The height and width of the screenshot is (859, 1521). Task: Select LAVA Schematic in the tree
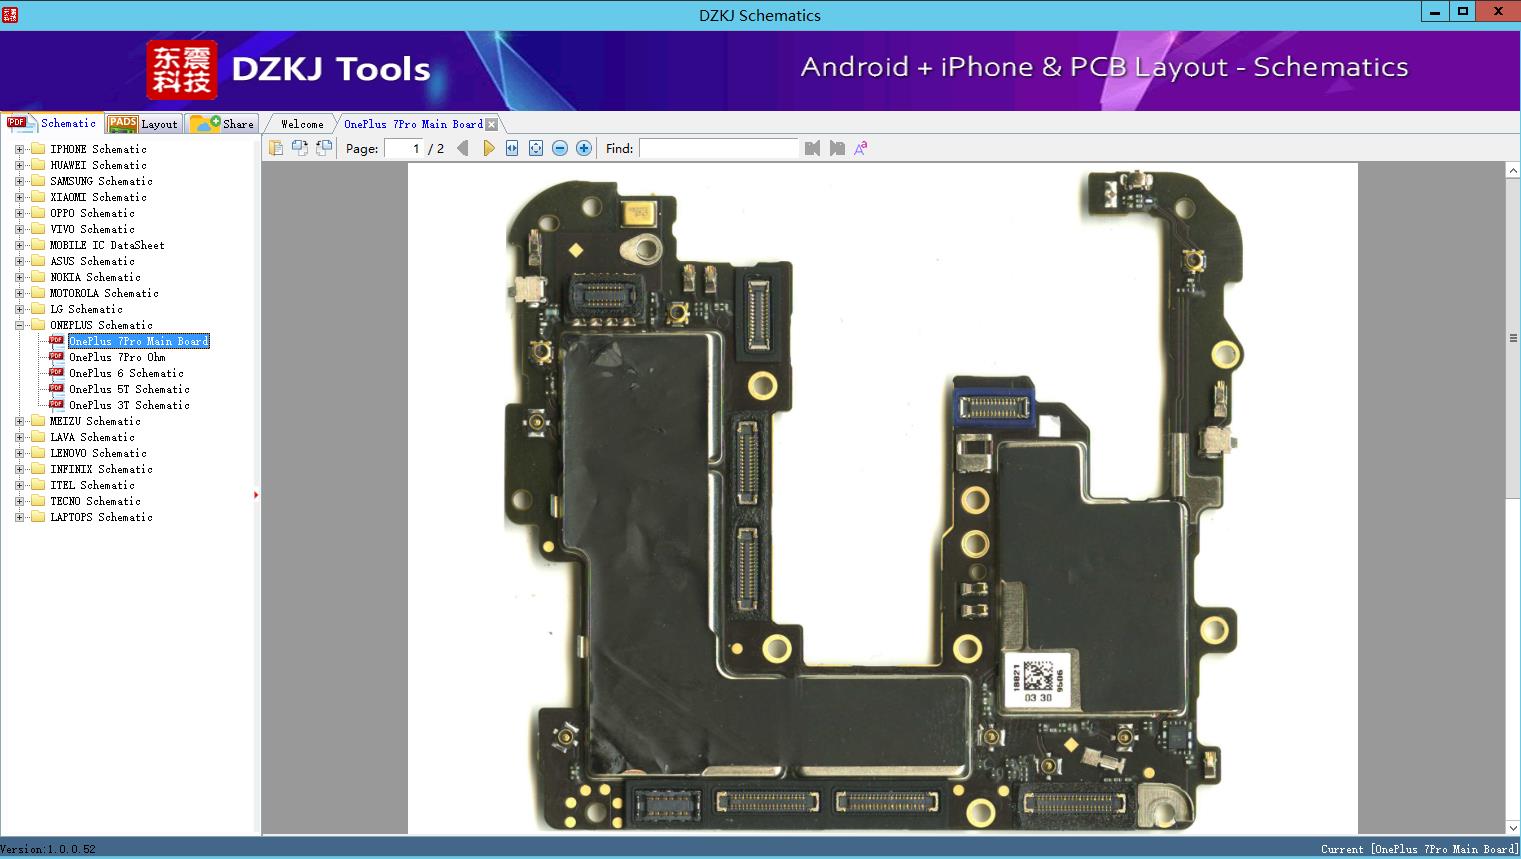click(92, 437)
